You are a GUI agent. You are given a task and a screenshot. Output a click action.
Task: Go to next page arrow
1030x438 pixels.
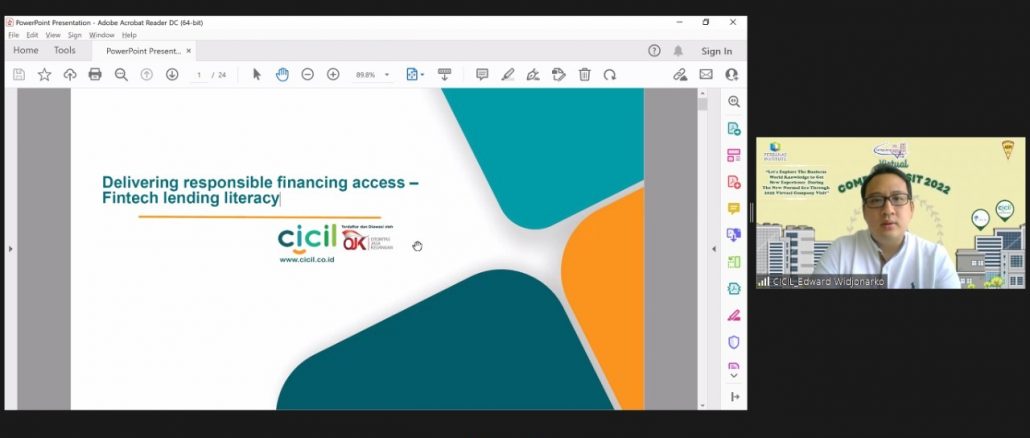[x=172, y=75]
